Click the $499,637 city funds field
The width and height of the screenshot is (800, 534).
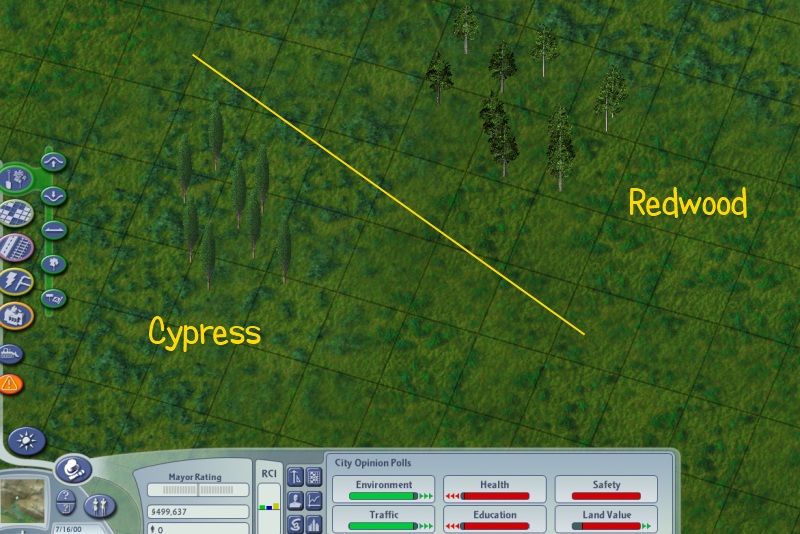click(x=198, y=512)
